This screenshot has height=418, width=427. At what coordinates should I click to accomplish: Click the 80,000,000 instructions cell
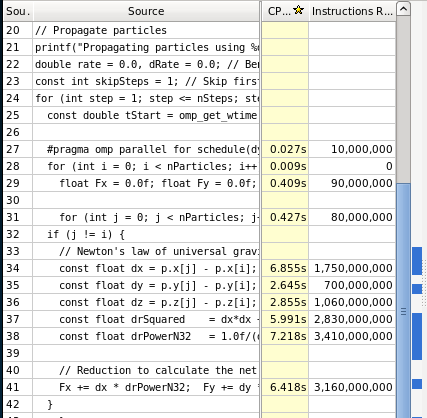pyautogui.click(x=352, y=217)
